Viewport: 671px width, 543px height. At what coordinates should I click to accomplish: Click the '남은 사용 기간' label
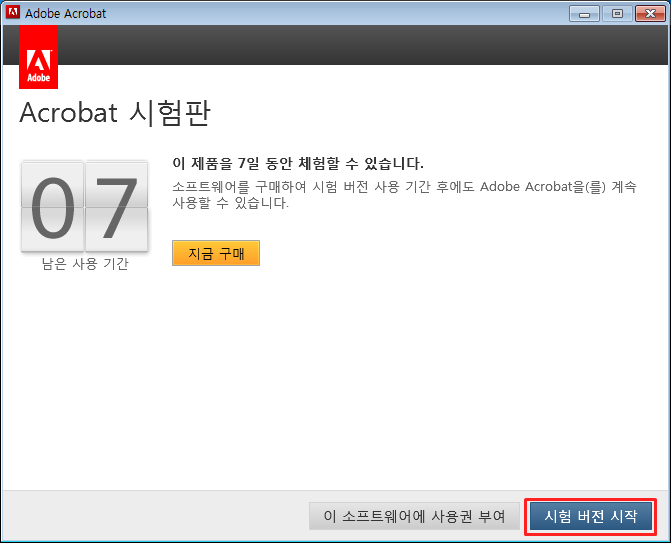point(85,264)
